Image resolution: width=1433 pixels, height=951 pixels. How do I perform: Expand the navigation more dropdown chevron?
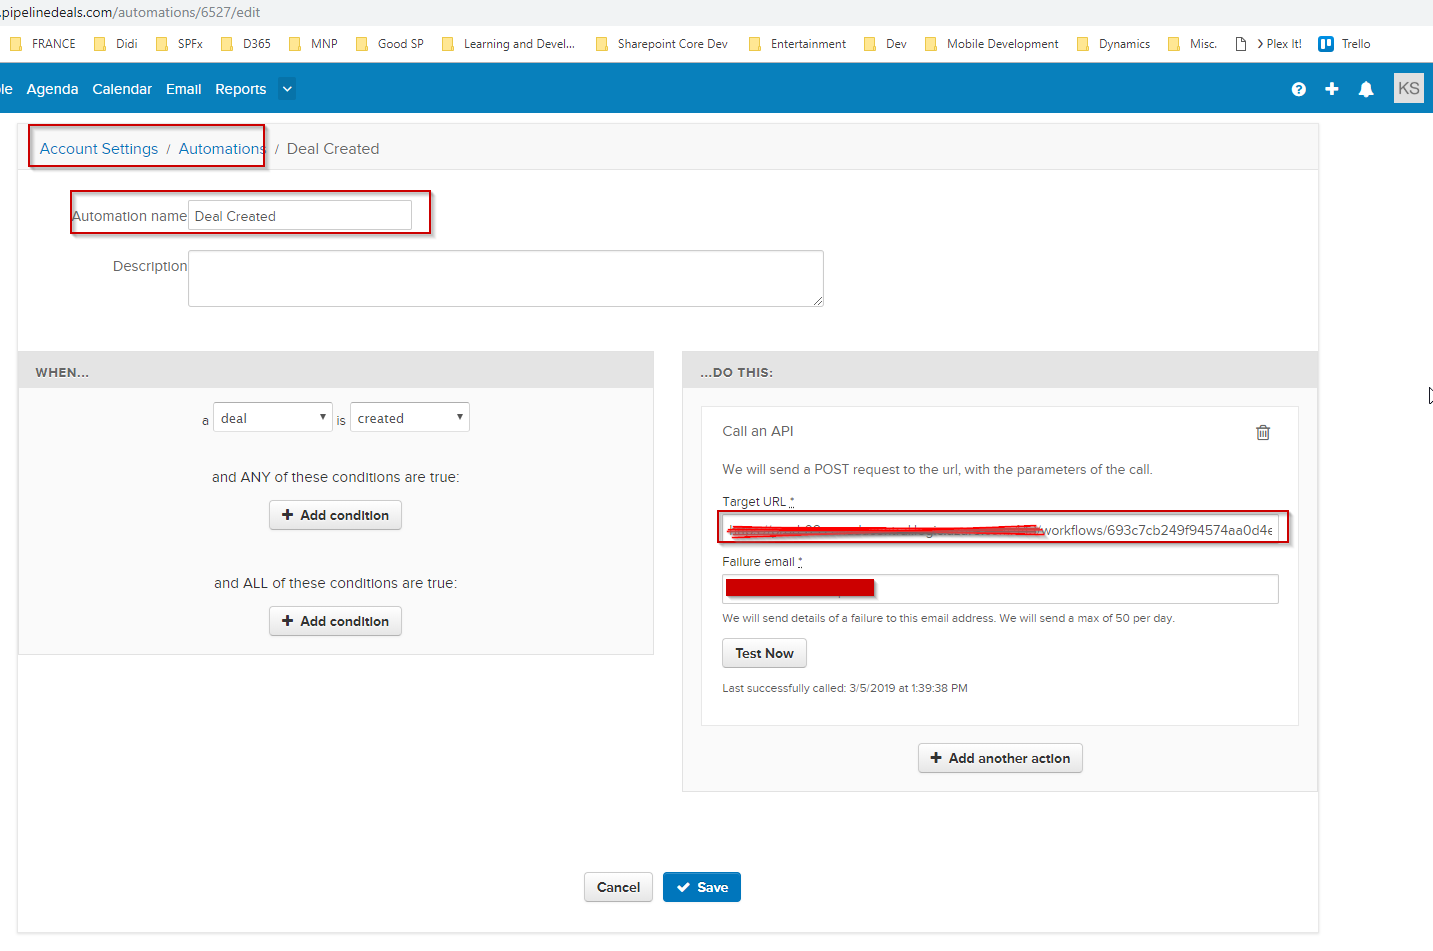pos(287,89)
